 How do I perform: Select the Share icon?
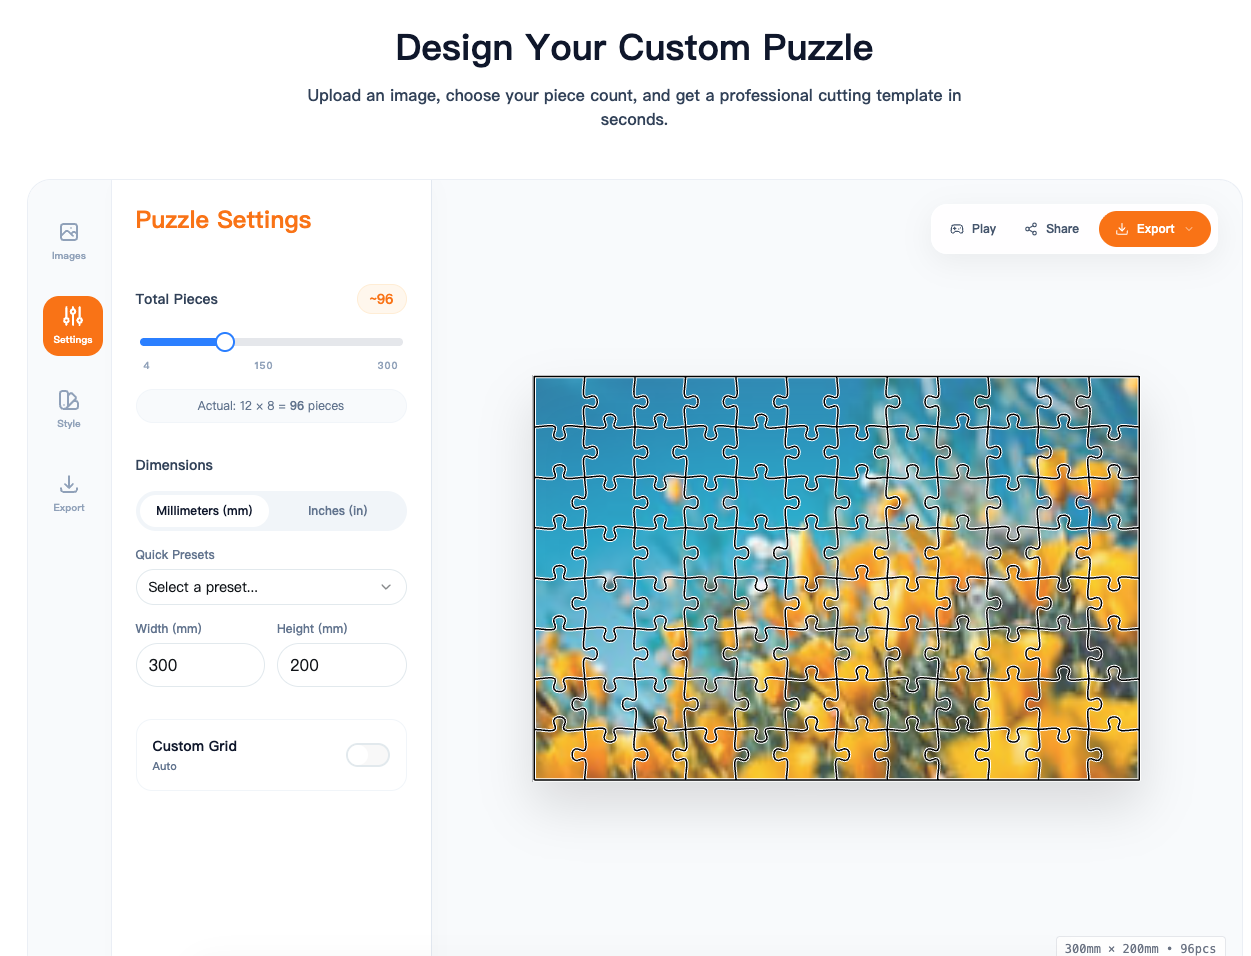click(1030, 228)
